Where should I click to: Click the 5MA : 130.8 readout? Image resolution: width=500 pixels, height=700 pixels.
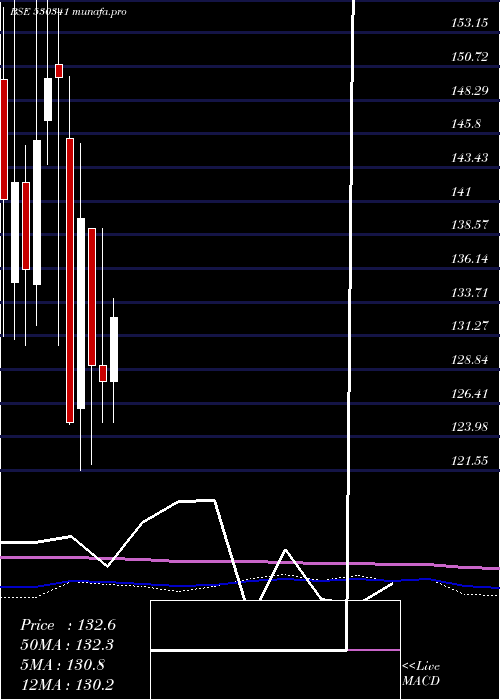click(62, 665)
